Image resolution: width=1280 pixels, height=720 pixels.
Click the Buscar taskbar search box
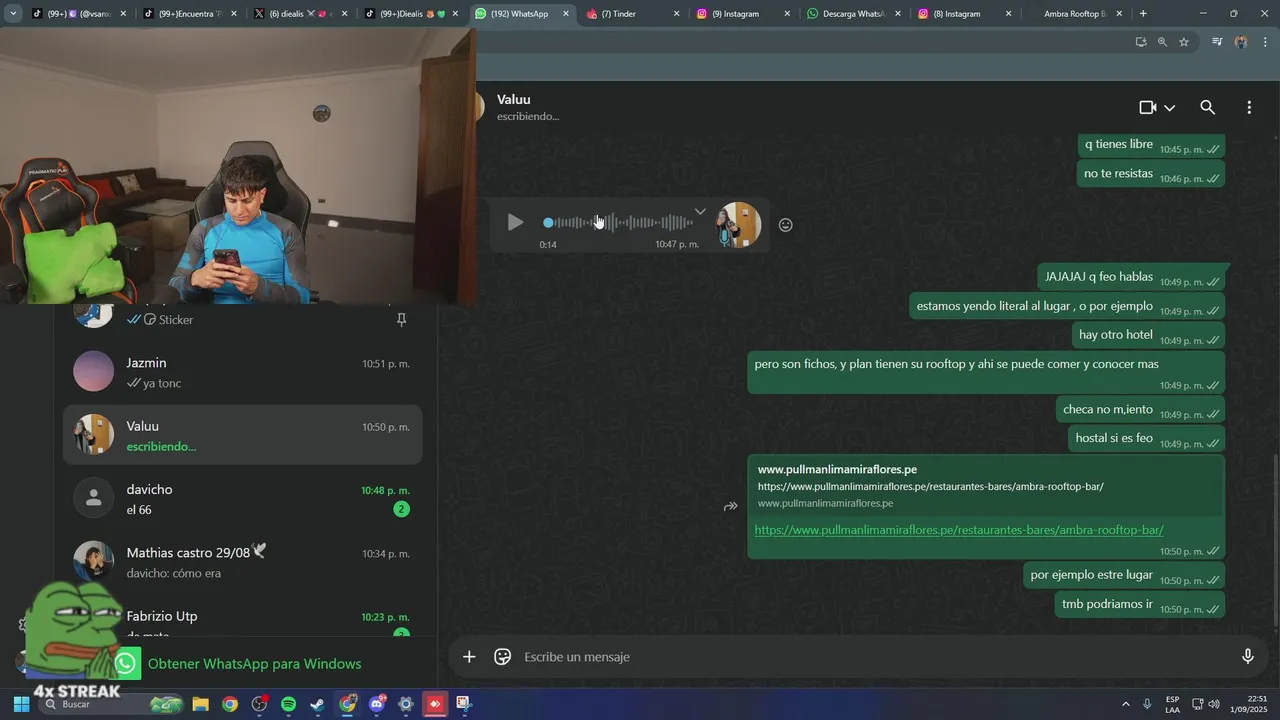coord(110,704)
